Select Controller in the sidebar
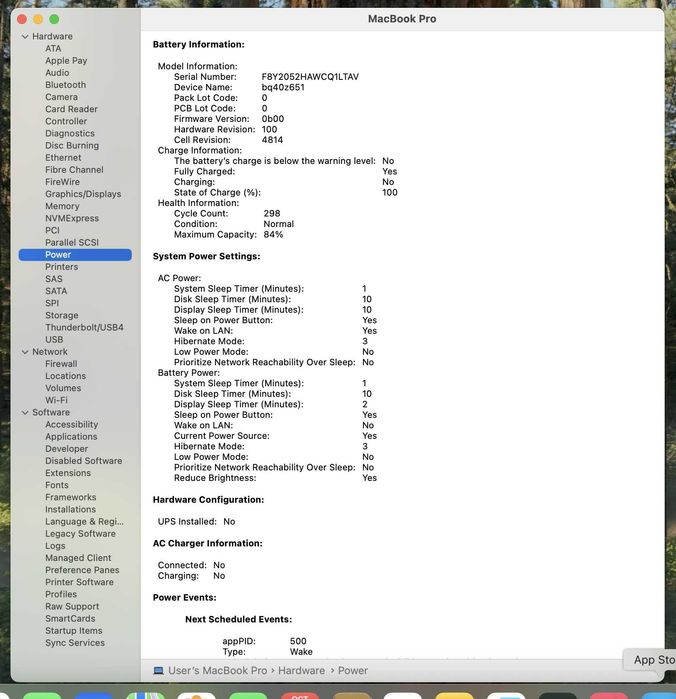The image size is (676, 699). (66, 121)
